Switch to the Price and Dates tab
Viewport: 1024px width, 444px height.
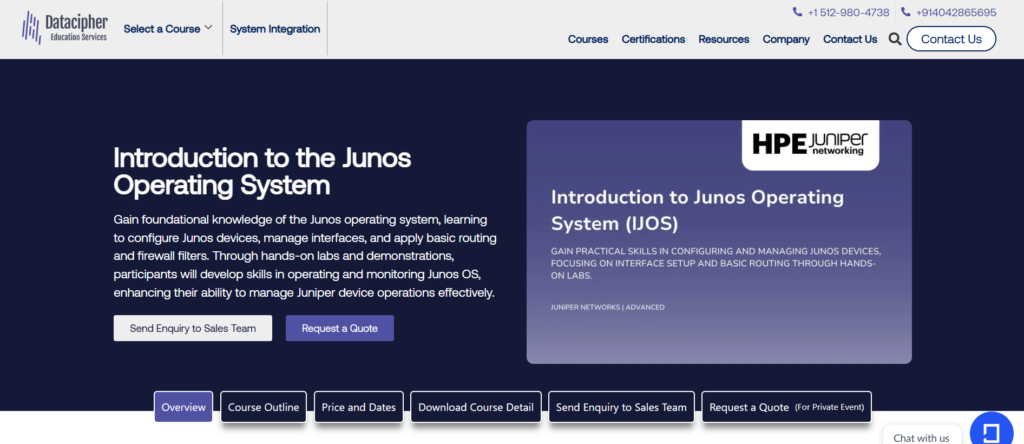point(359,407)
